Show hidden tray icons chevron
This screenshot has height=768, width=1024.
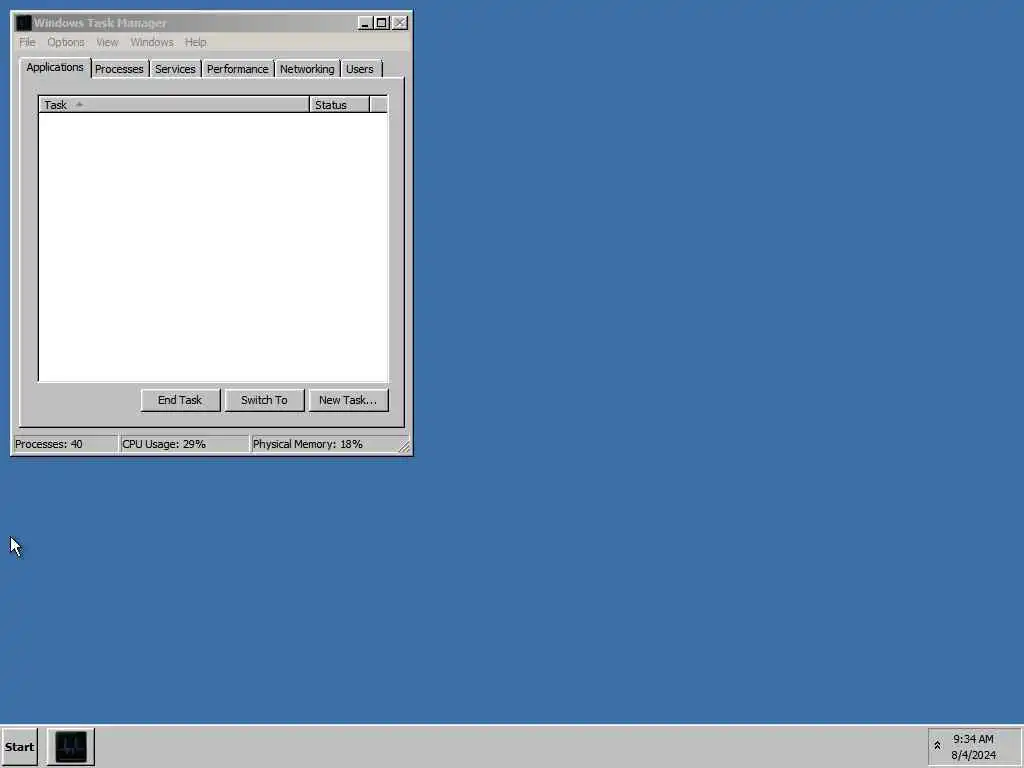[x=937, y=746]
